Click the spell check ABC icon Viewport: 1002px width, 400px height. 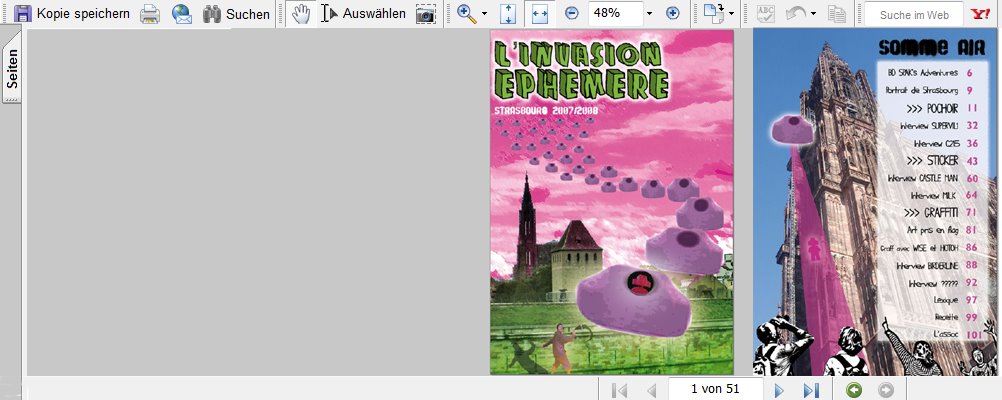tap(766, 13)
